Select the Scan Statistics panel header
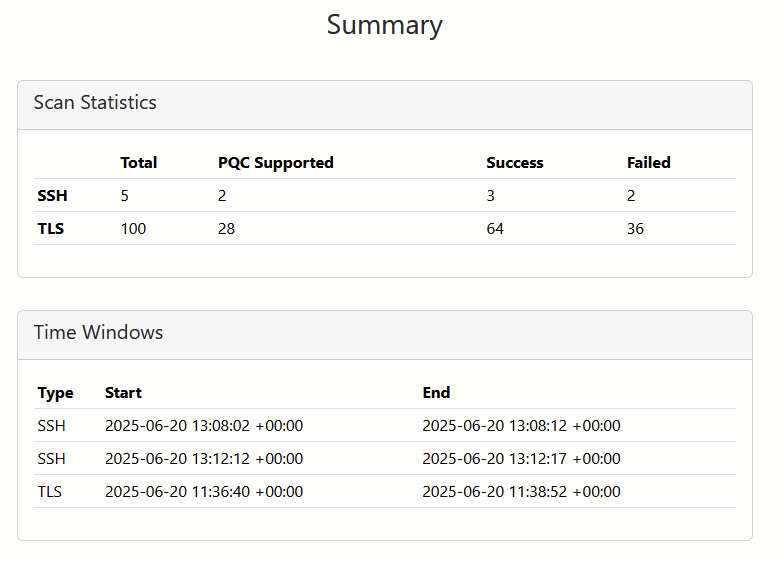The image size is (782, 561). pyautogui.click(x=95, y=103)
